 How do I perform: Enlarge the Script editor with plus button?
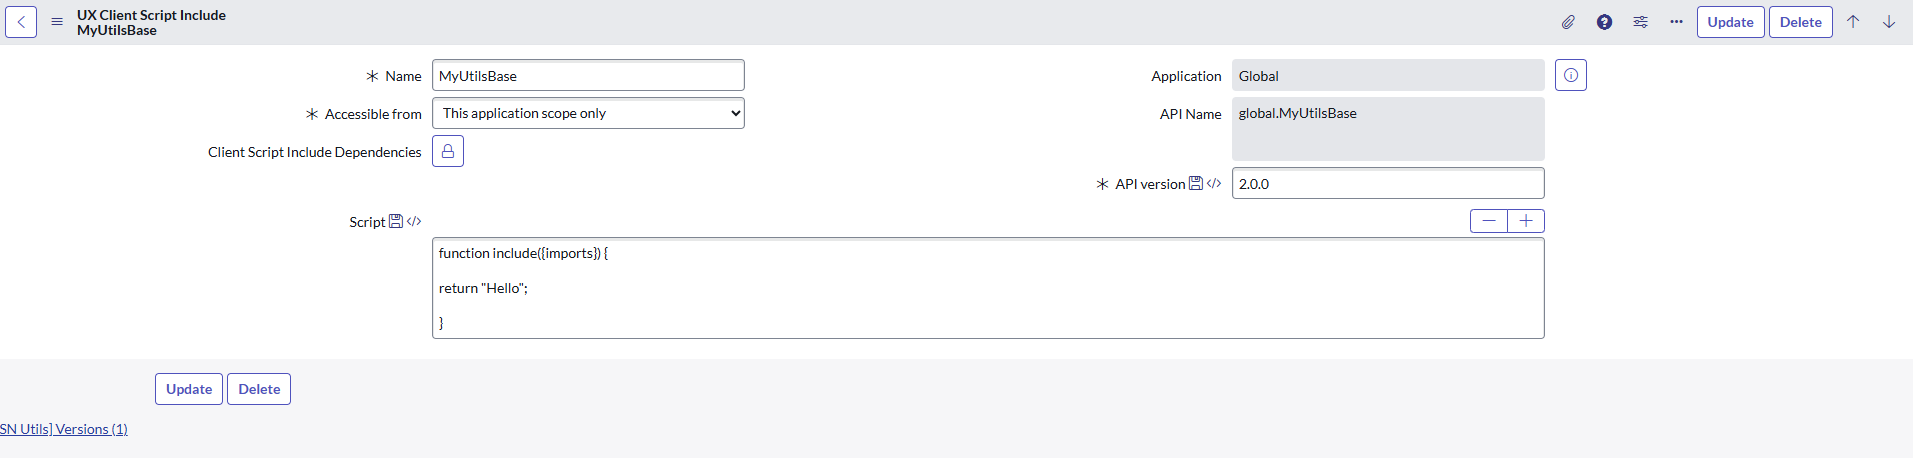click(x=1526, y=221)
